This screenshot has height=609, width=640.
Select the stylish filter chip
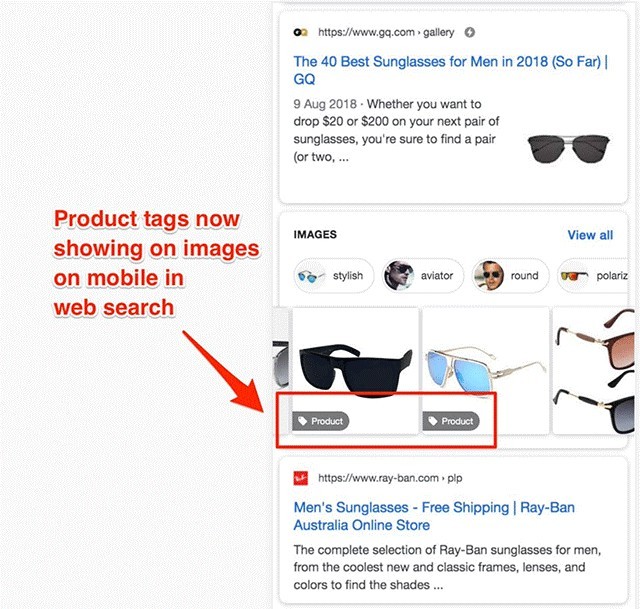pos(334,276)
